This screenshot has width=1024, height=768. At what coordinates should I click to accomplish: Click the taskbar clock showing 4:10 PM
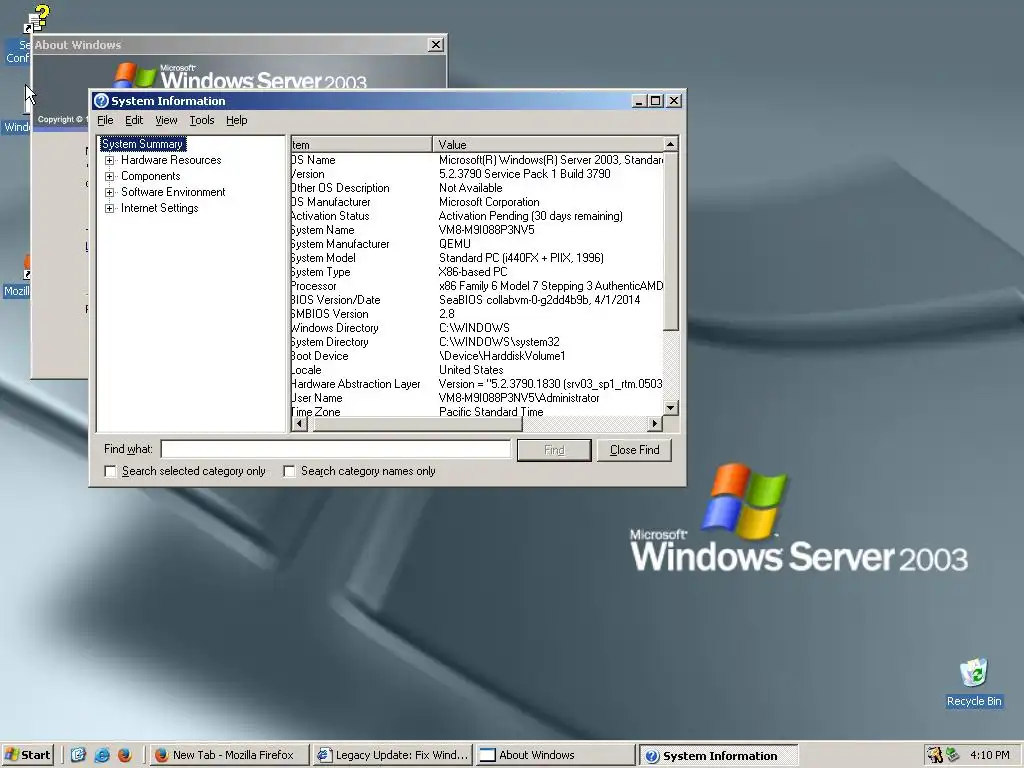click(989, 755)
